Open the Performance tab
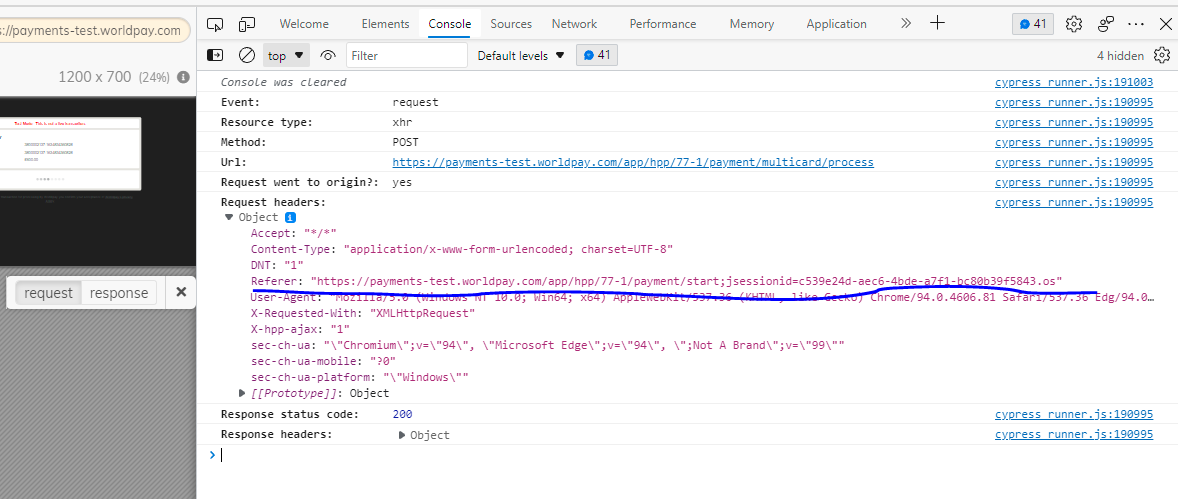1178x499 pixels. pyautogui.click(x=663, y=24)
